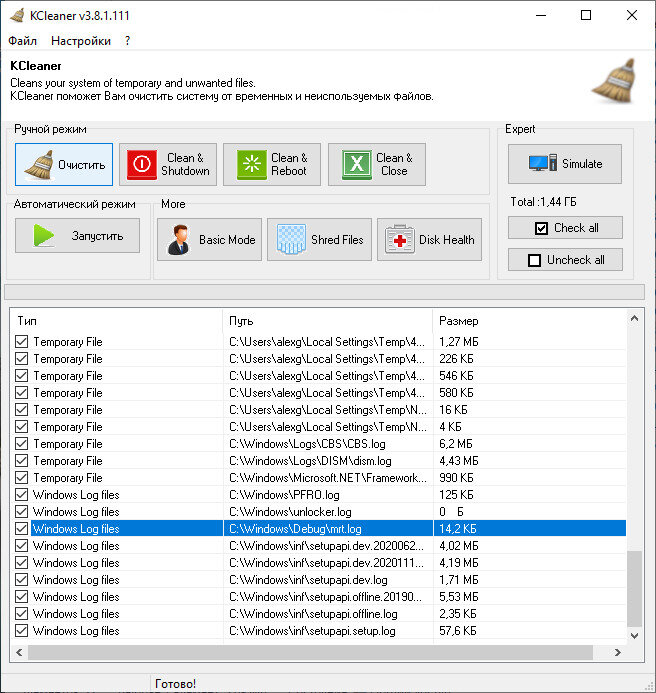
Task: Click the broom icon on Очистить button
Action: point(39,164)
